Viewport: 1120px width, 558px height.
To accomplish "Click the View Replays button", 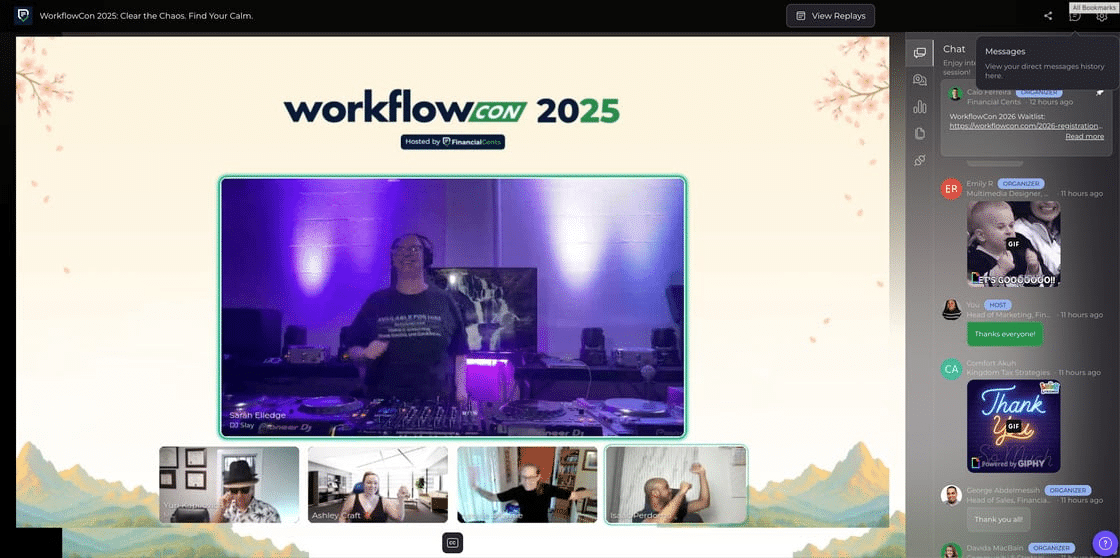I will pyautogui.click(x=831, y=16).
